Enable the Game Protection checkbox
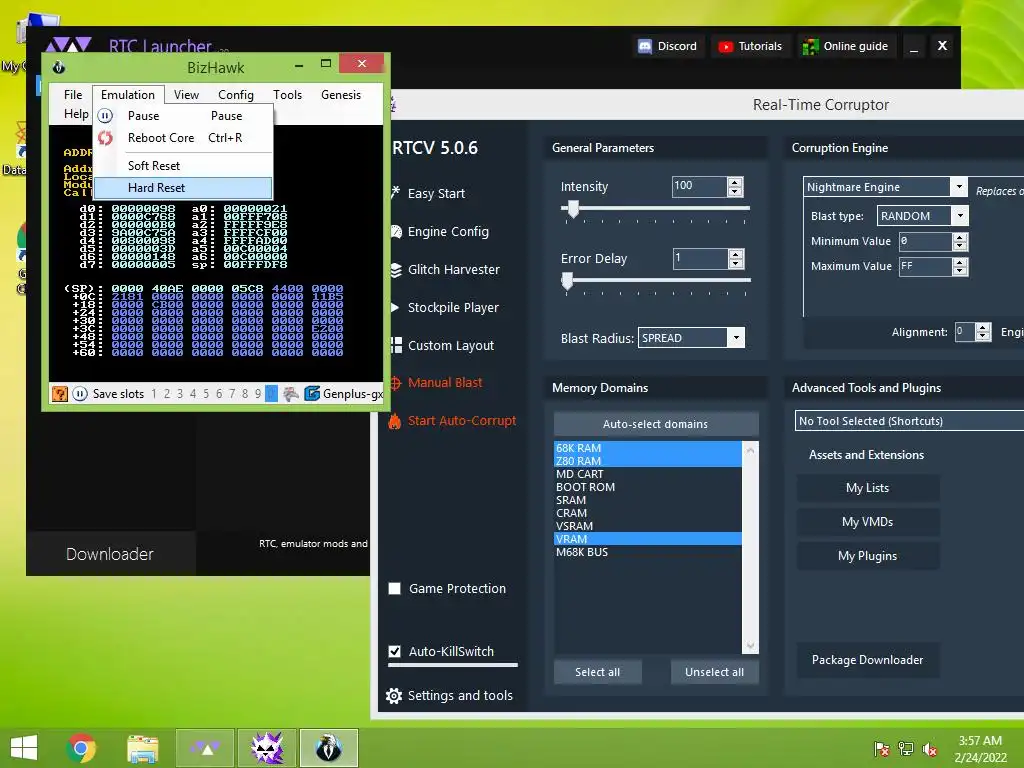The width and height of the screenshot is (1024, 768). (394, 588)
